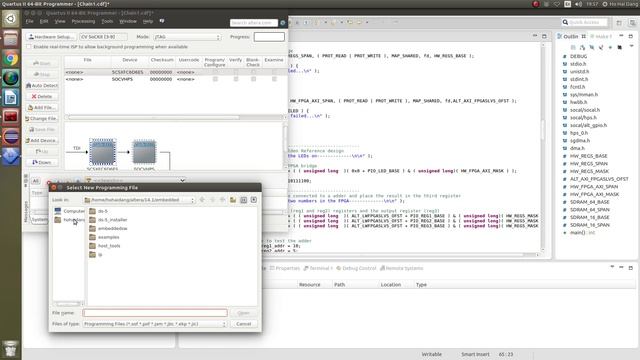Click Cancel in the file dialog
The width and height of the screenshot is (640, 360).
244,324
